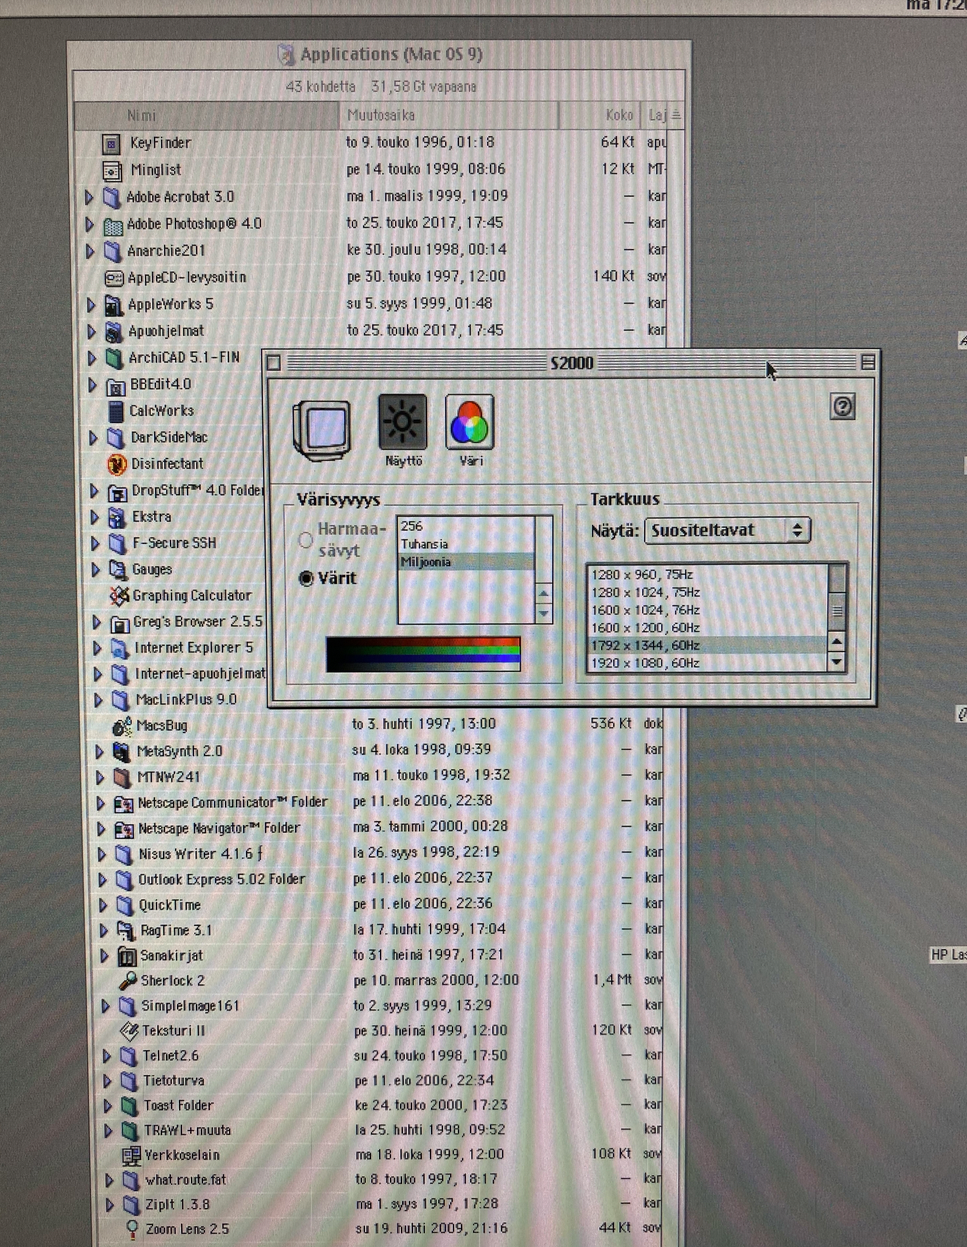Image resolution: width=967 pixels, height=1247 pixels.
Task: Collapse the S2000 window with windowshade box
Action: point(868,362)
